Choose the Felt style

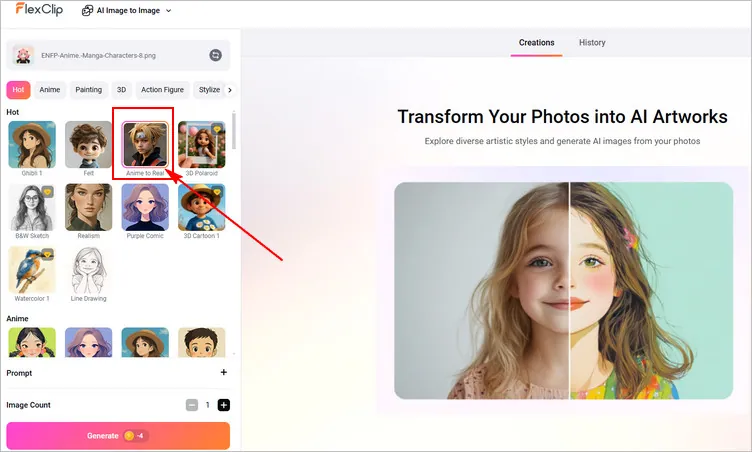click(x=88, y=144)
